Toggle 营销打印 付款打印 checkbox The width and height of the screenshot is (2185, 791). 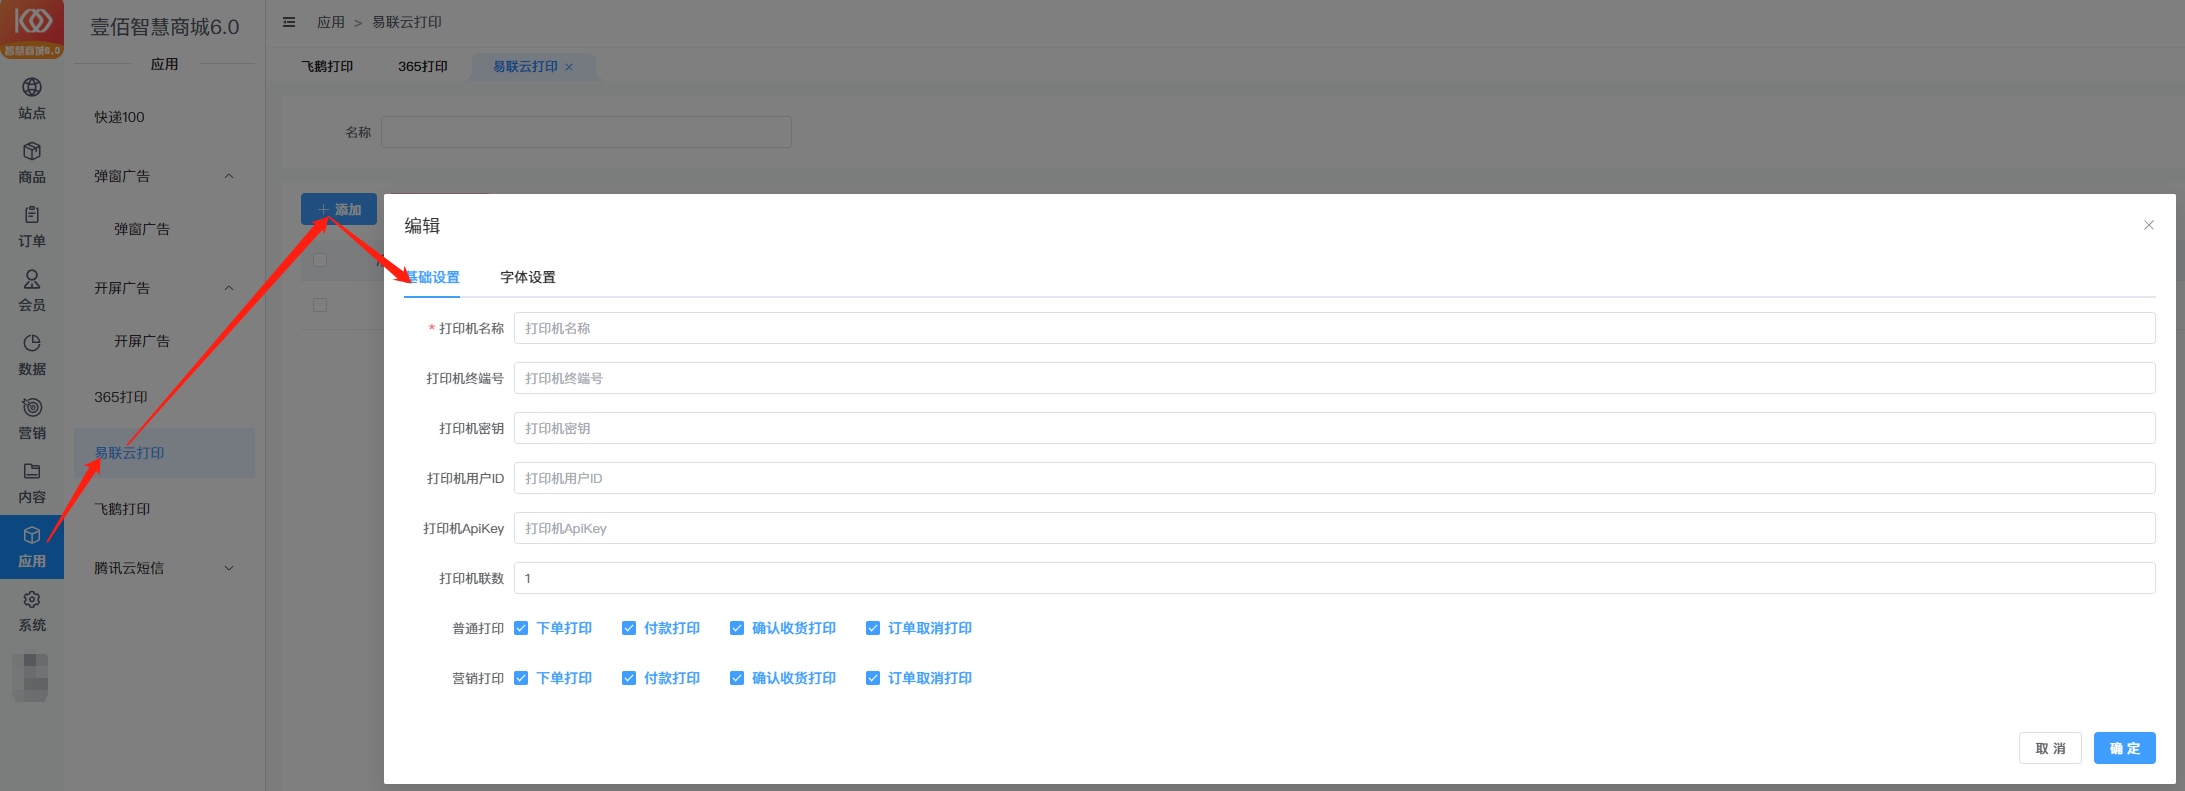coord(629,678)
